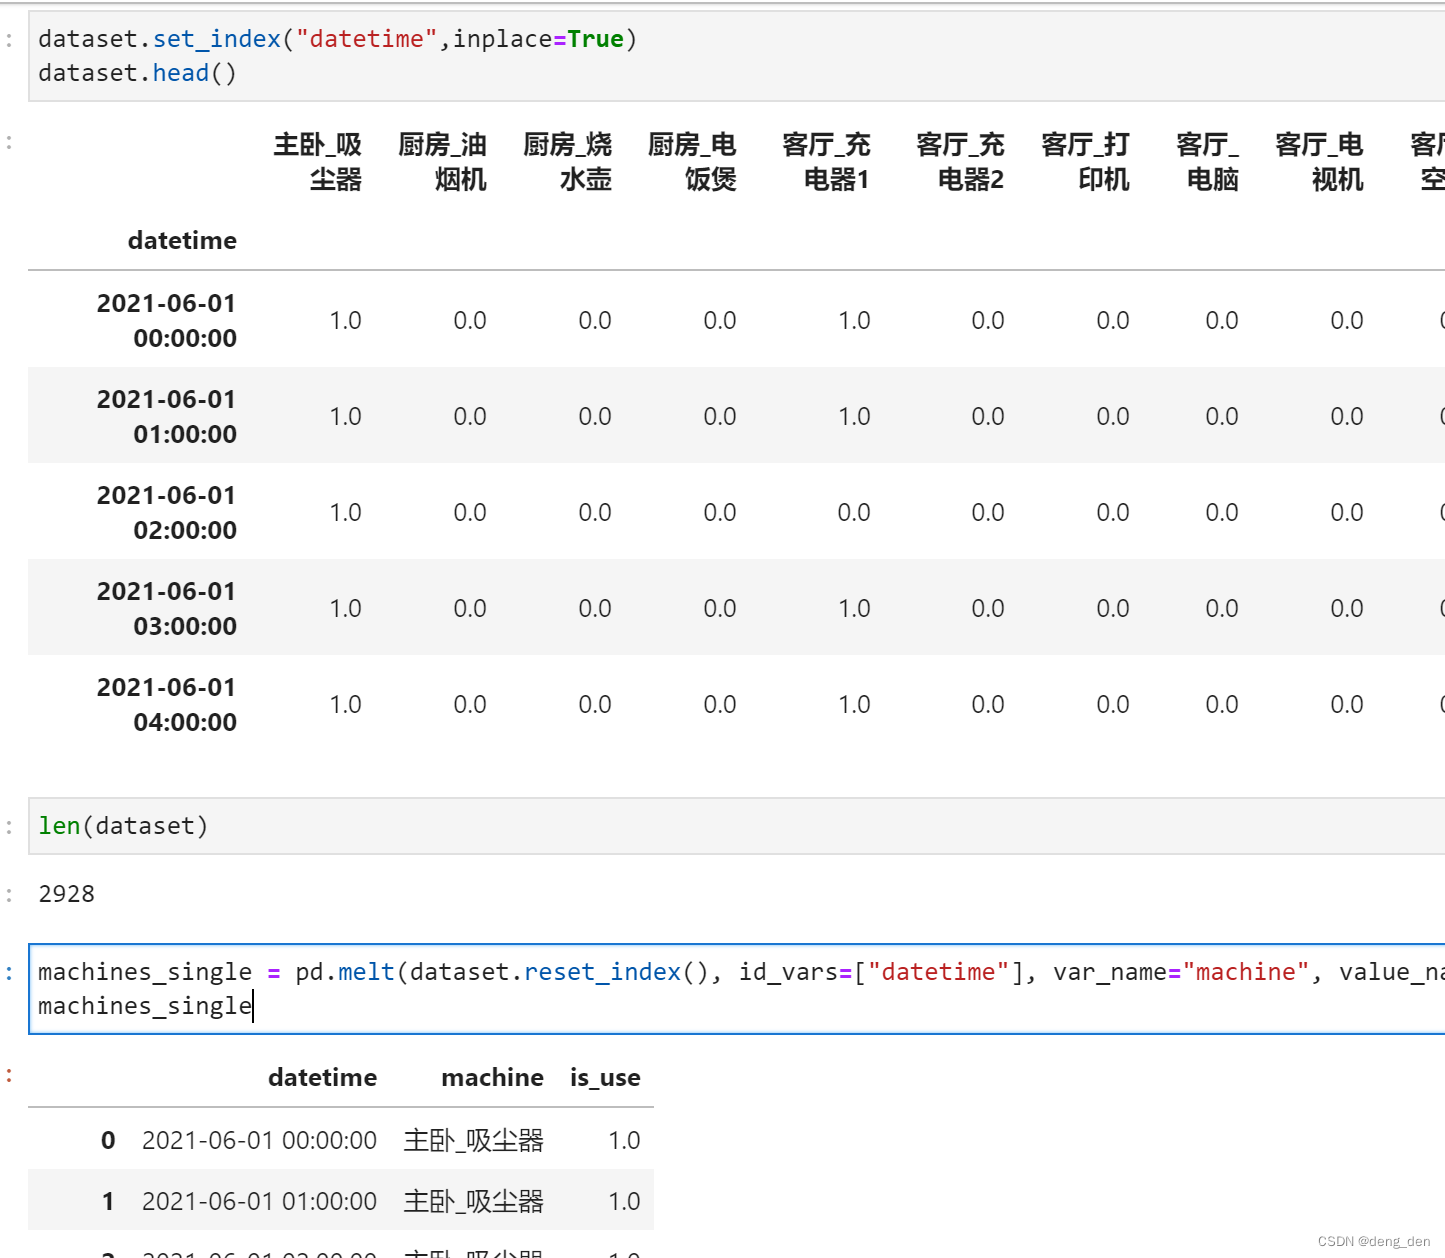Click datetime column header in melted table
The image size is (1445, 1258).
pyautogui.click(x=322, y=1077)
